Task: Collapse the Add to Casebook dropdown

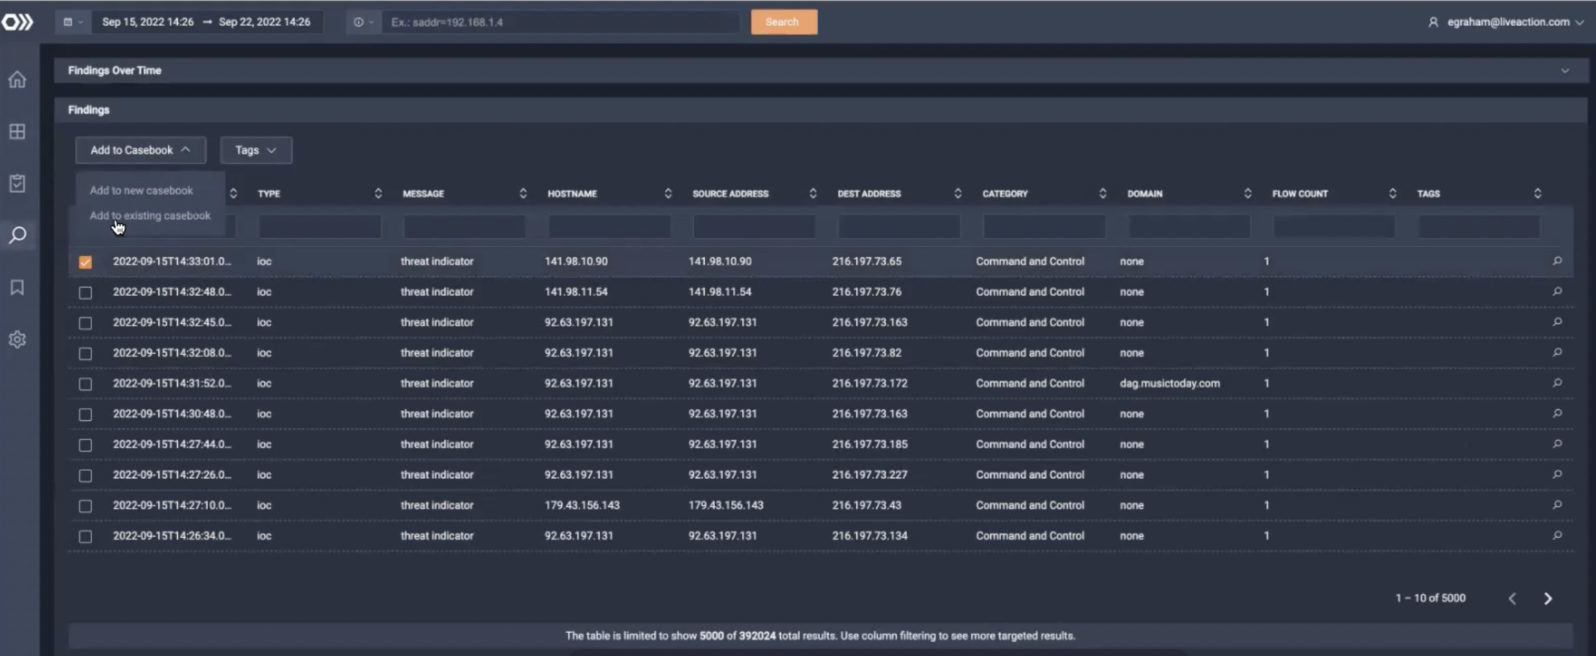Action: coord(140,150)
